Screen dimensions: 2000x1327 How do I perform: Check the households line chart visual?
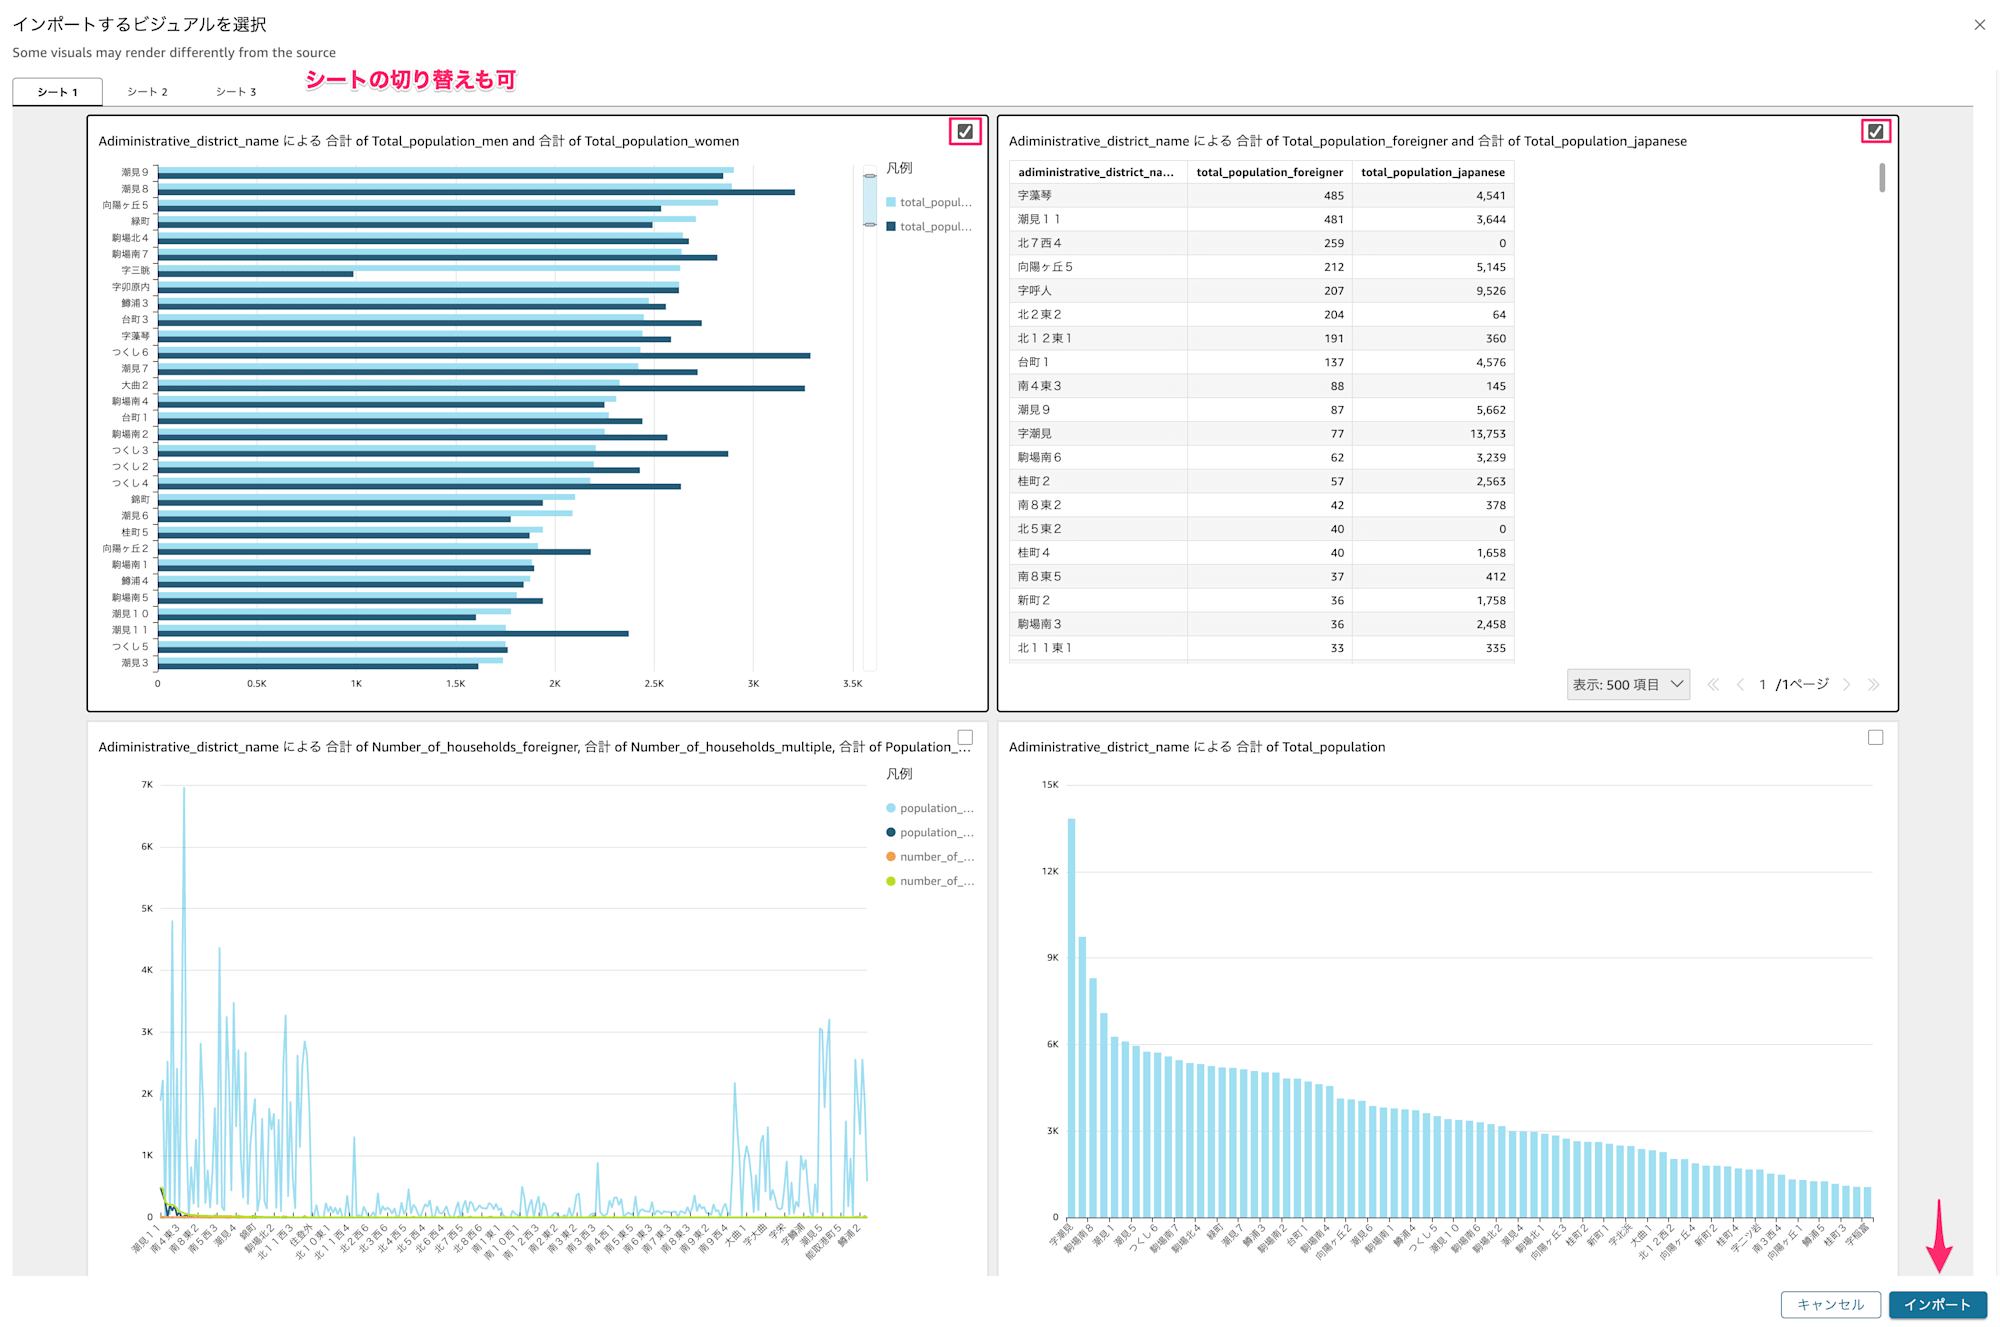click(x=965, y=737)
